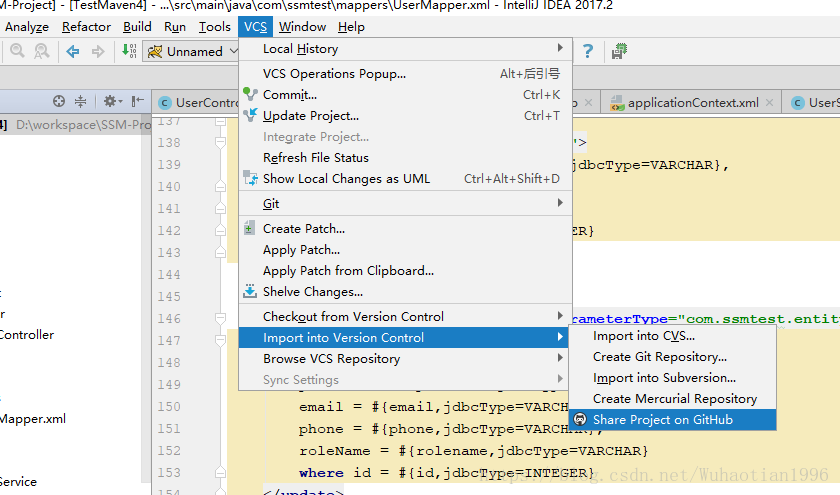The image size is (840, 495).
Task: Click line number 150 in gutter
Action: coord(169,407)
